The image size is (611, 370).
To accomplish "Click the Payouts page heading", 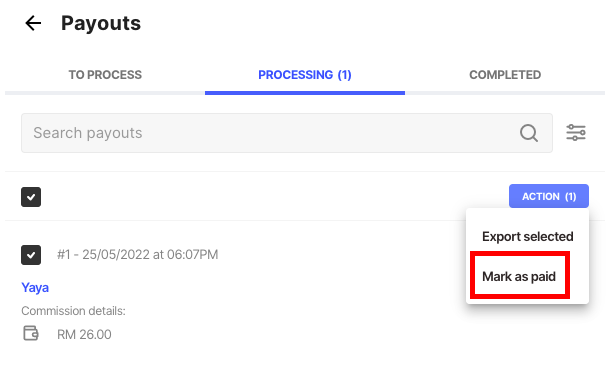I will (101, 23).
